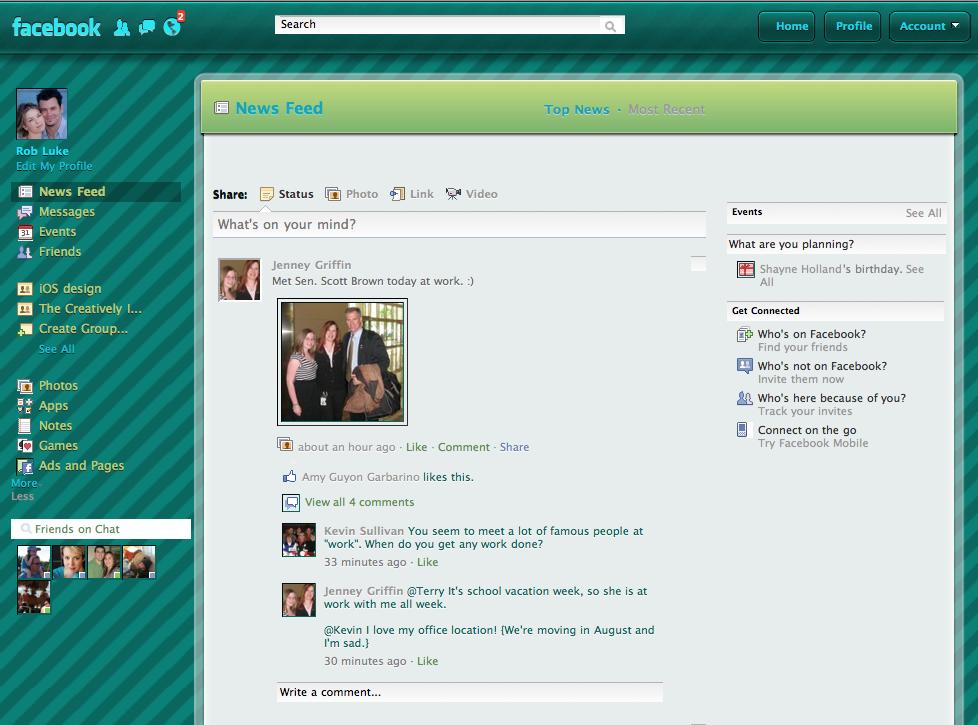The image size is (978, 725).
Task: Click What are you planning field
Action: click(x=836, y=244)
